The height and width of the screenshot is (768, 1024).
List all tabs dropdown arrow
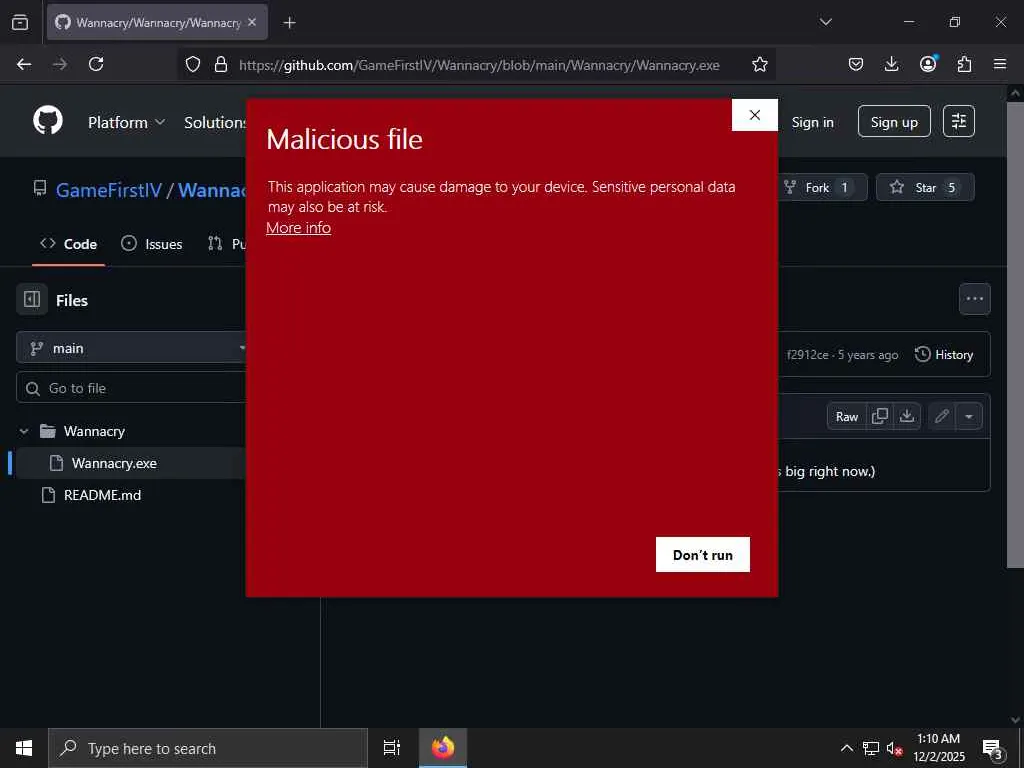click(x=825, y=22)
